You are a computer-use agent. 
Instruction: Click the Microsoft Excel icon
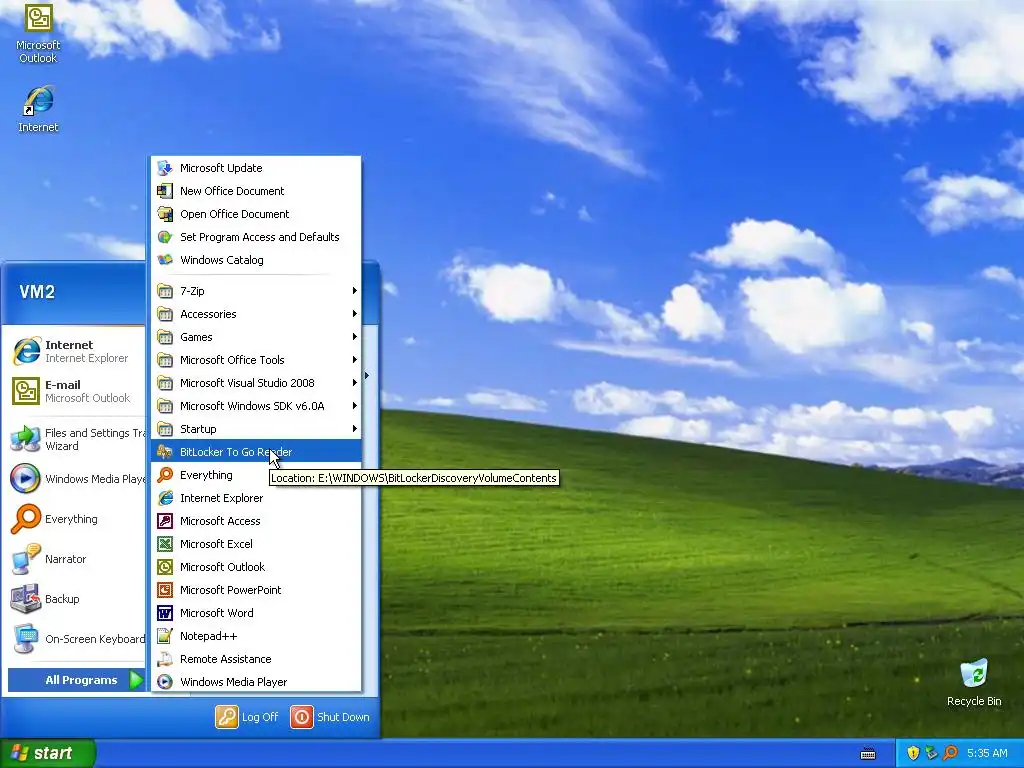[165, 543]
